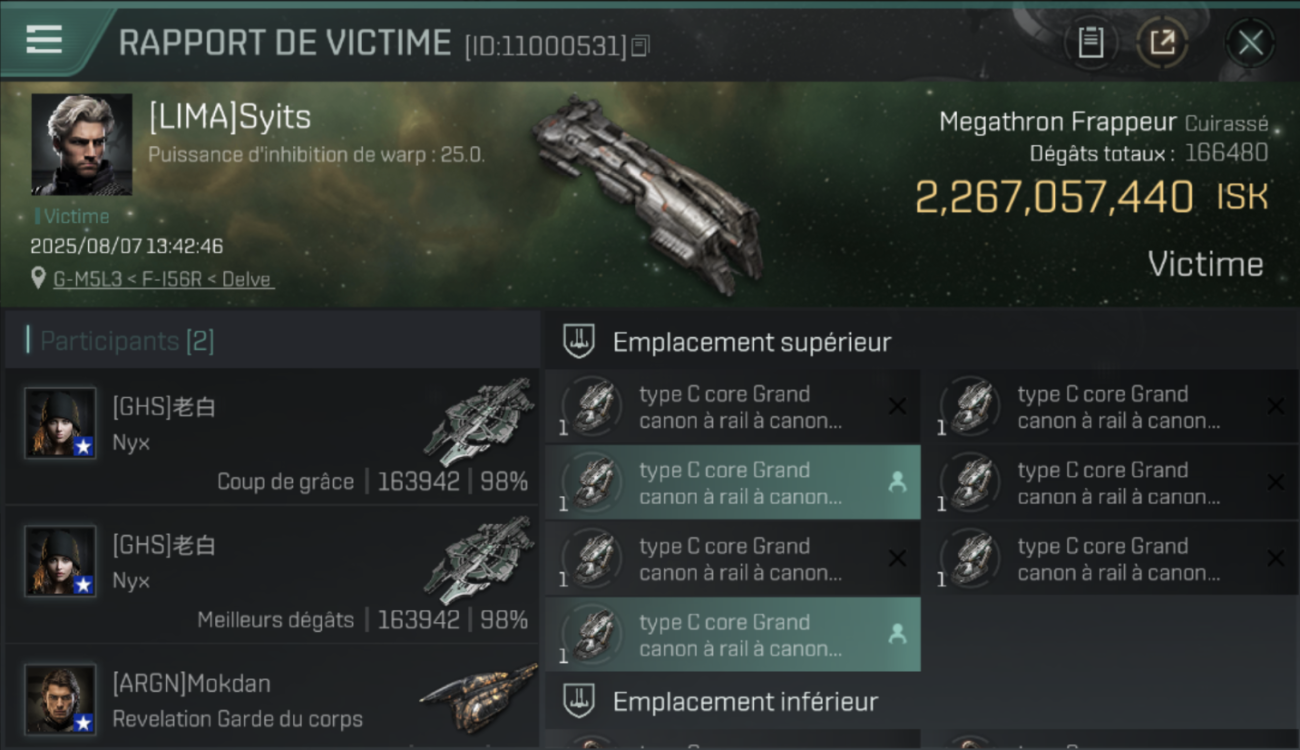Select the Mokdan Revelation Garde du corps entry

(x=272, y=699)
